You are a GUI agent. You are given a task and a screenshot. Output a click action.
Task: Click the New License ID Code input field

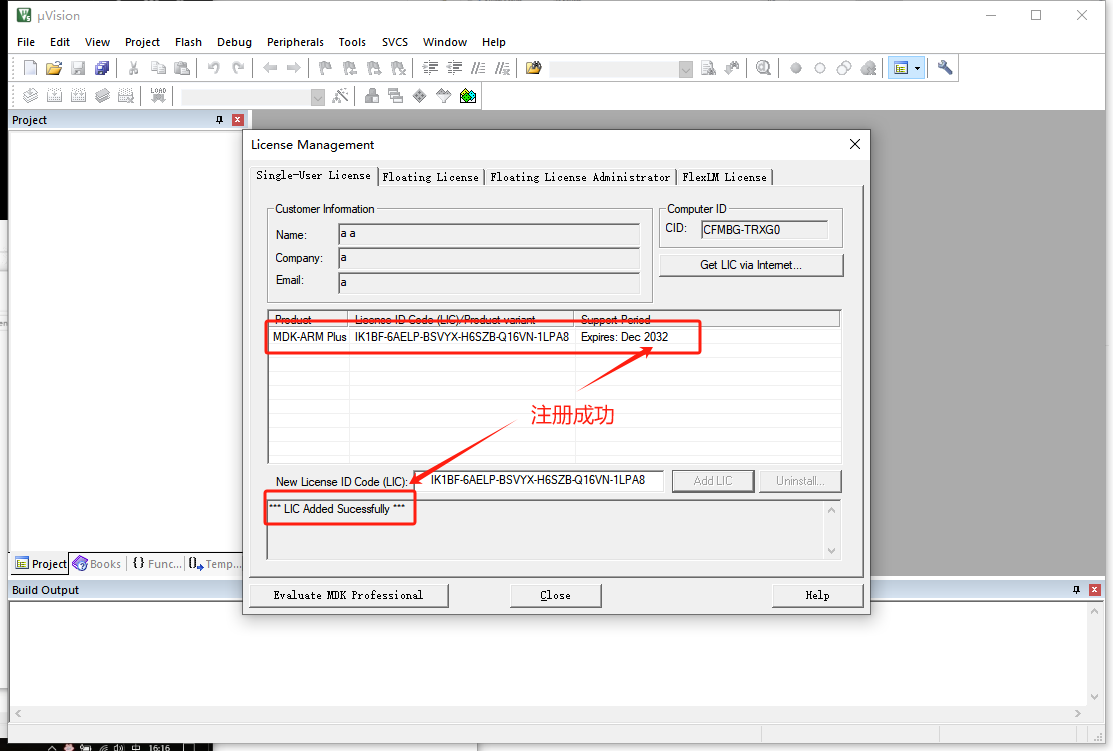[539, 481]
